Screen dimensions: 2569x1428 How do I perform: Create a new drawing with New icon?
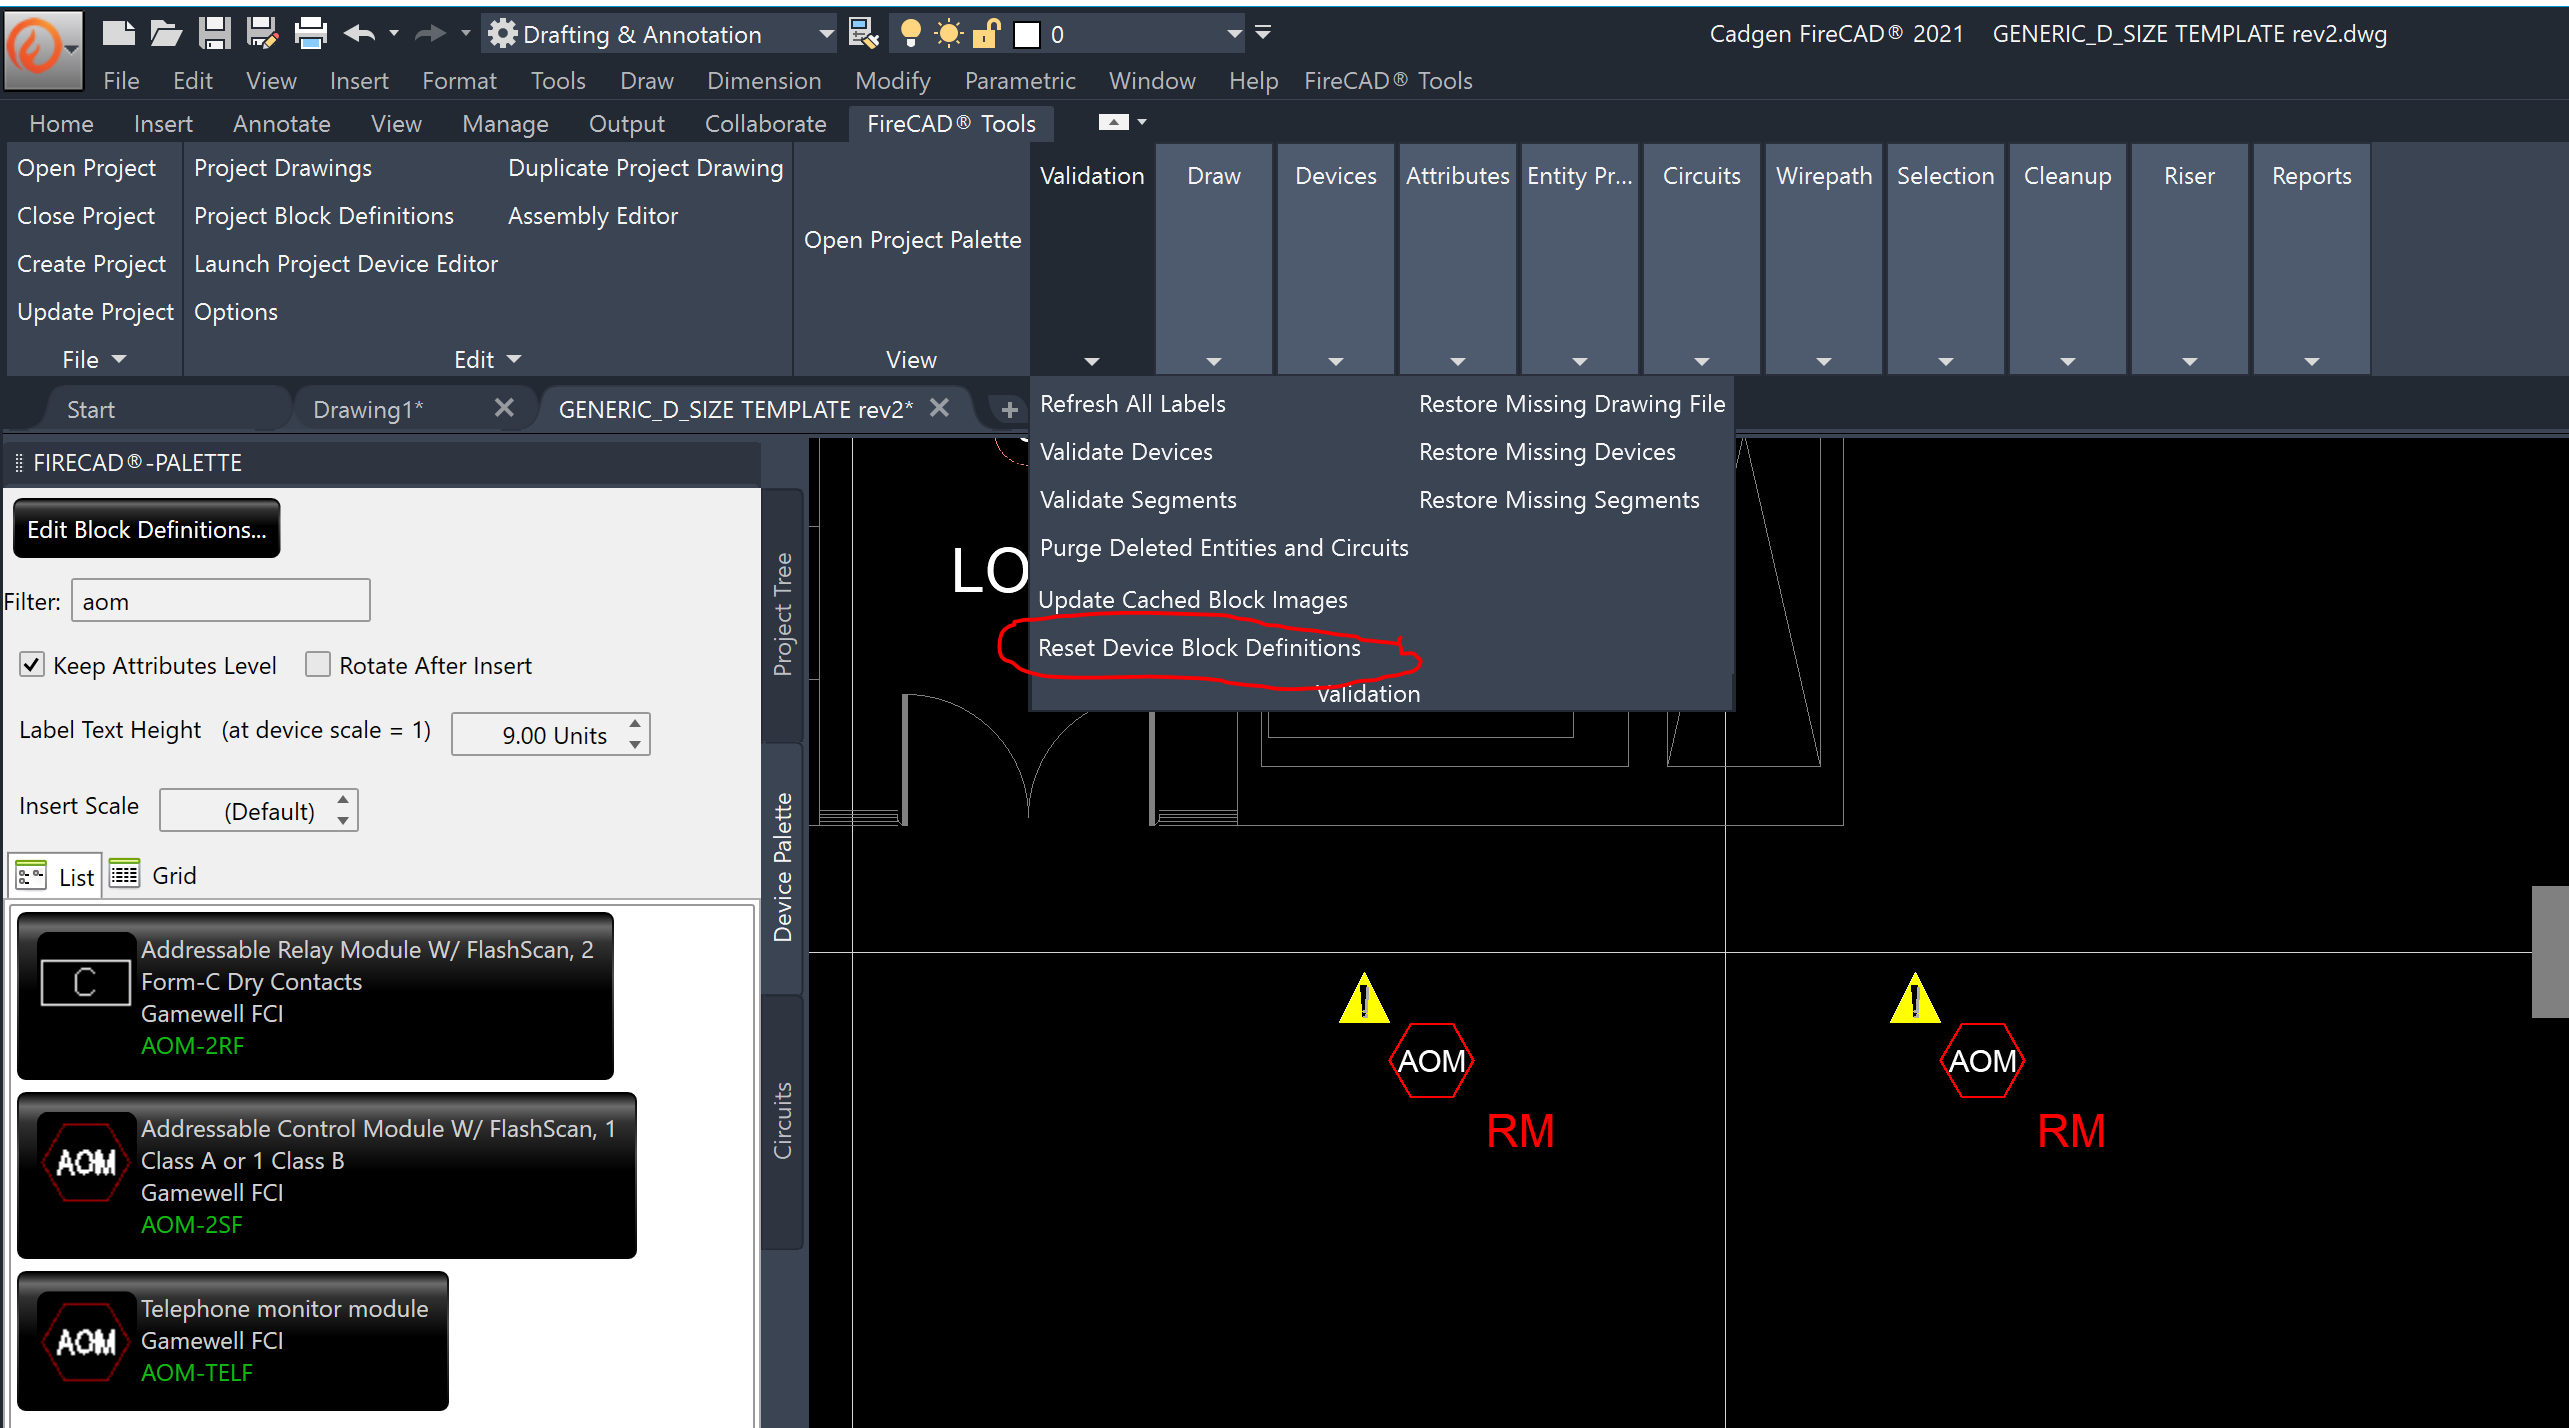tap(118, 34)
